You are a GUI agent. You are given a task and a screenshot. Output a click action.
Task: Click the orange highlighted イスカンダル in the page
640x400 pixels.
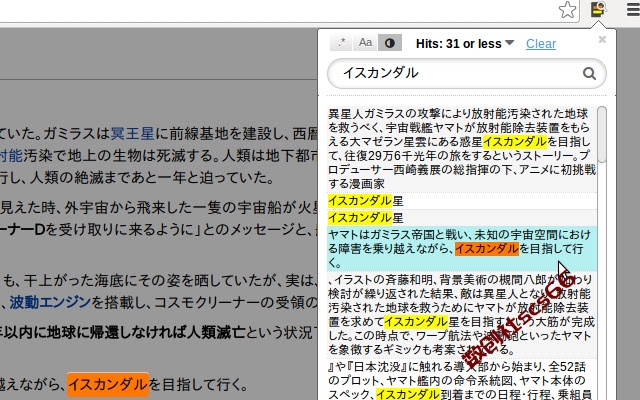[x=108, y=384]
